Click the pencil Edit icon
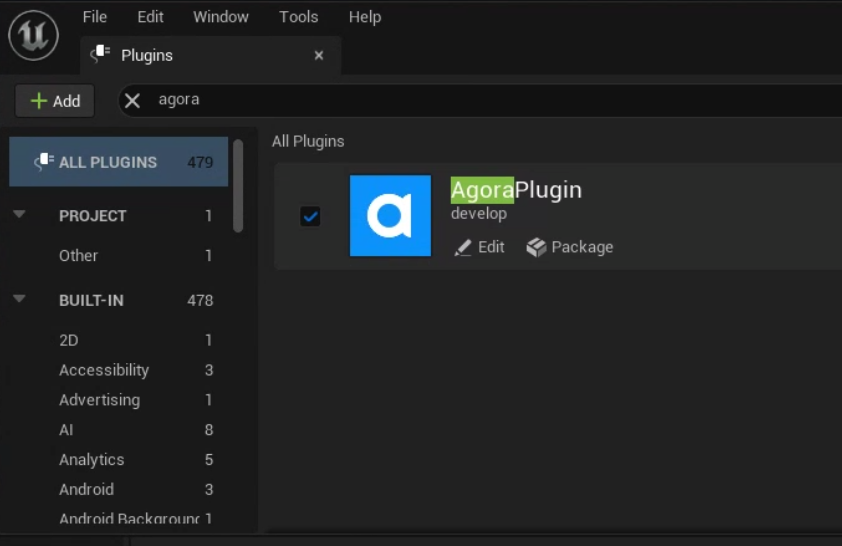Screen dimensions: 842x546 click(463, 247)
